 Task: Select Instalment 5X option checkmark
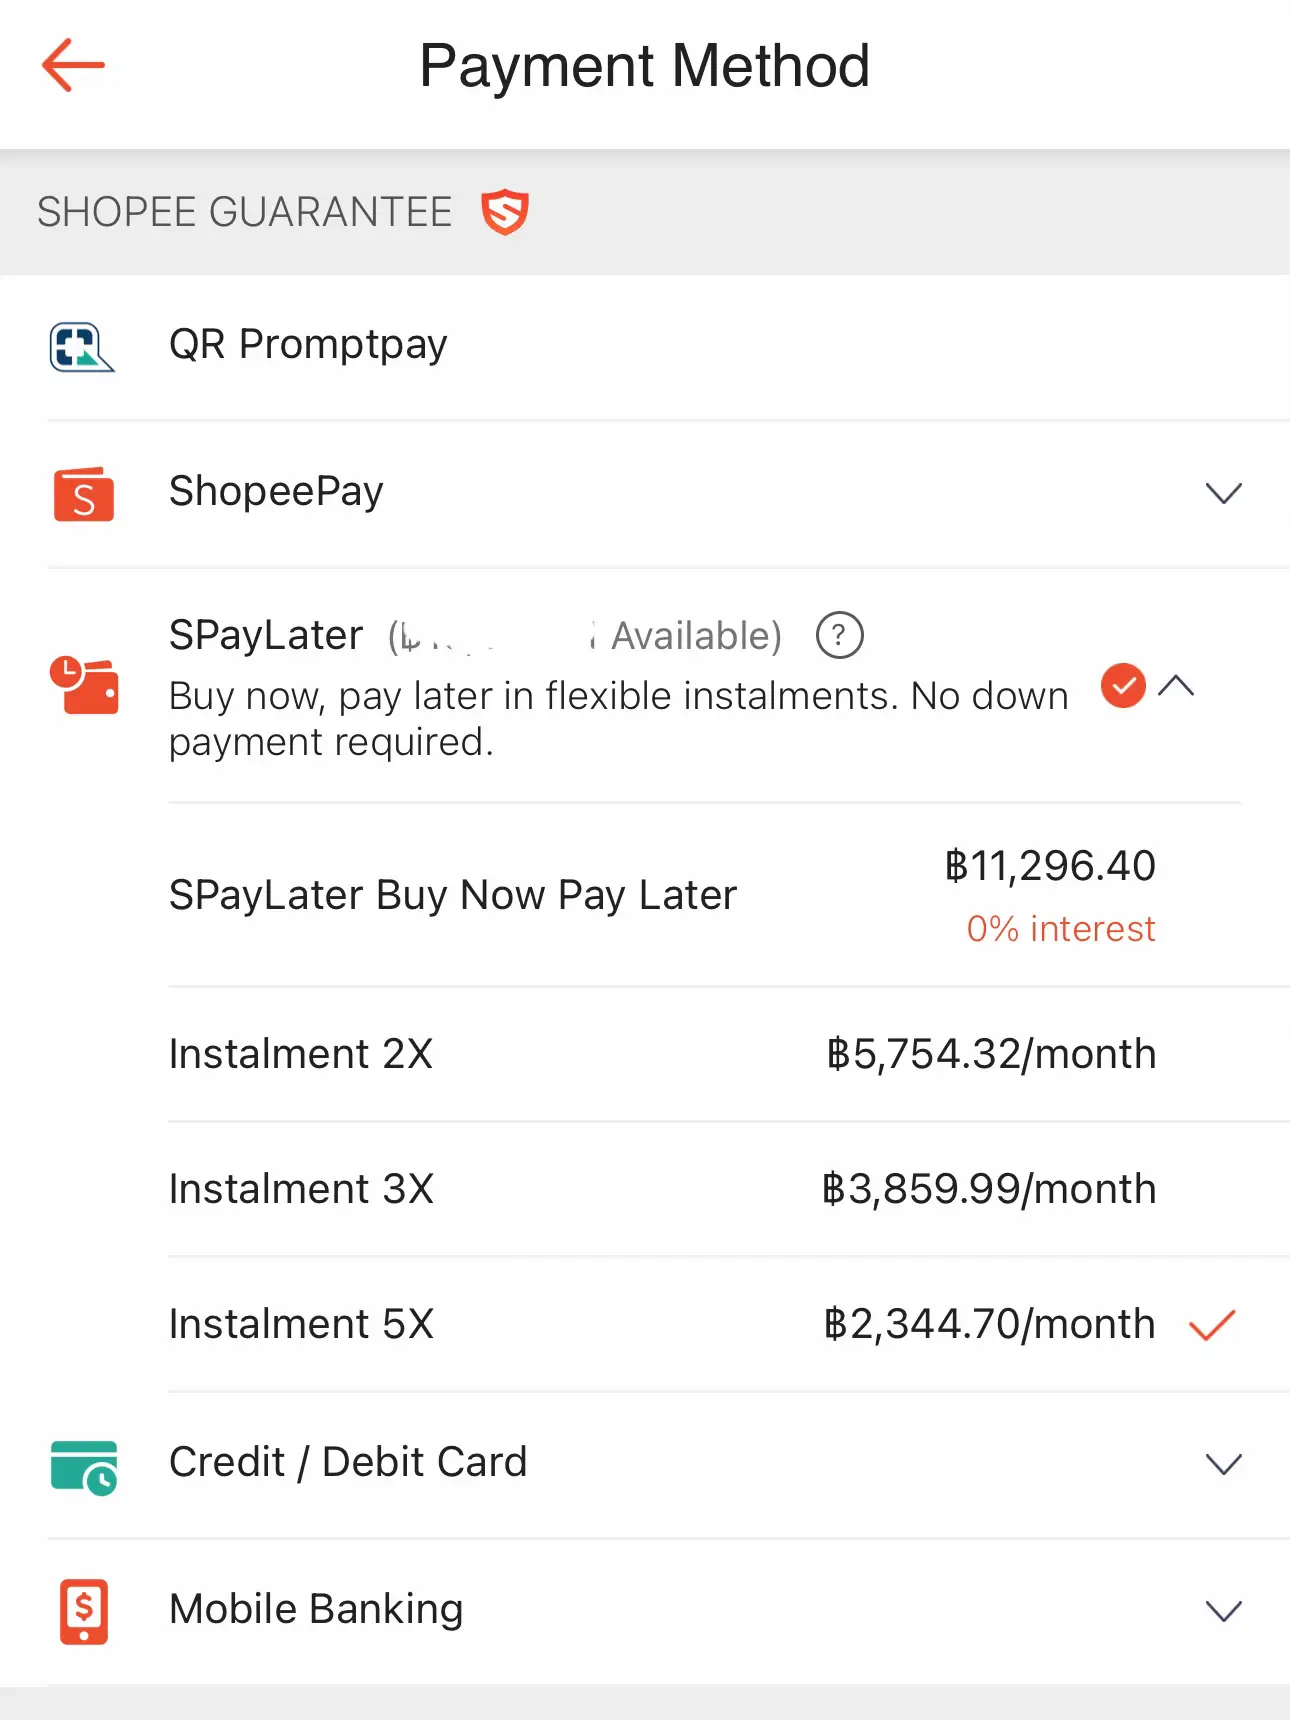pos(1212,1325)
